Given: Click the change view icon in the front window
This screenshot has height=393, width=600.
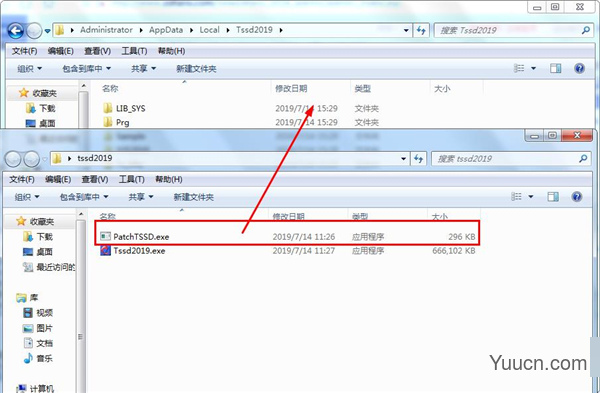Looking at the screenshot, I should point(516,196).
